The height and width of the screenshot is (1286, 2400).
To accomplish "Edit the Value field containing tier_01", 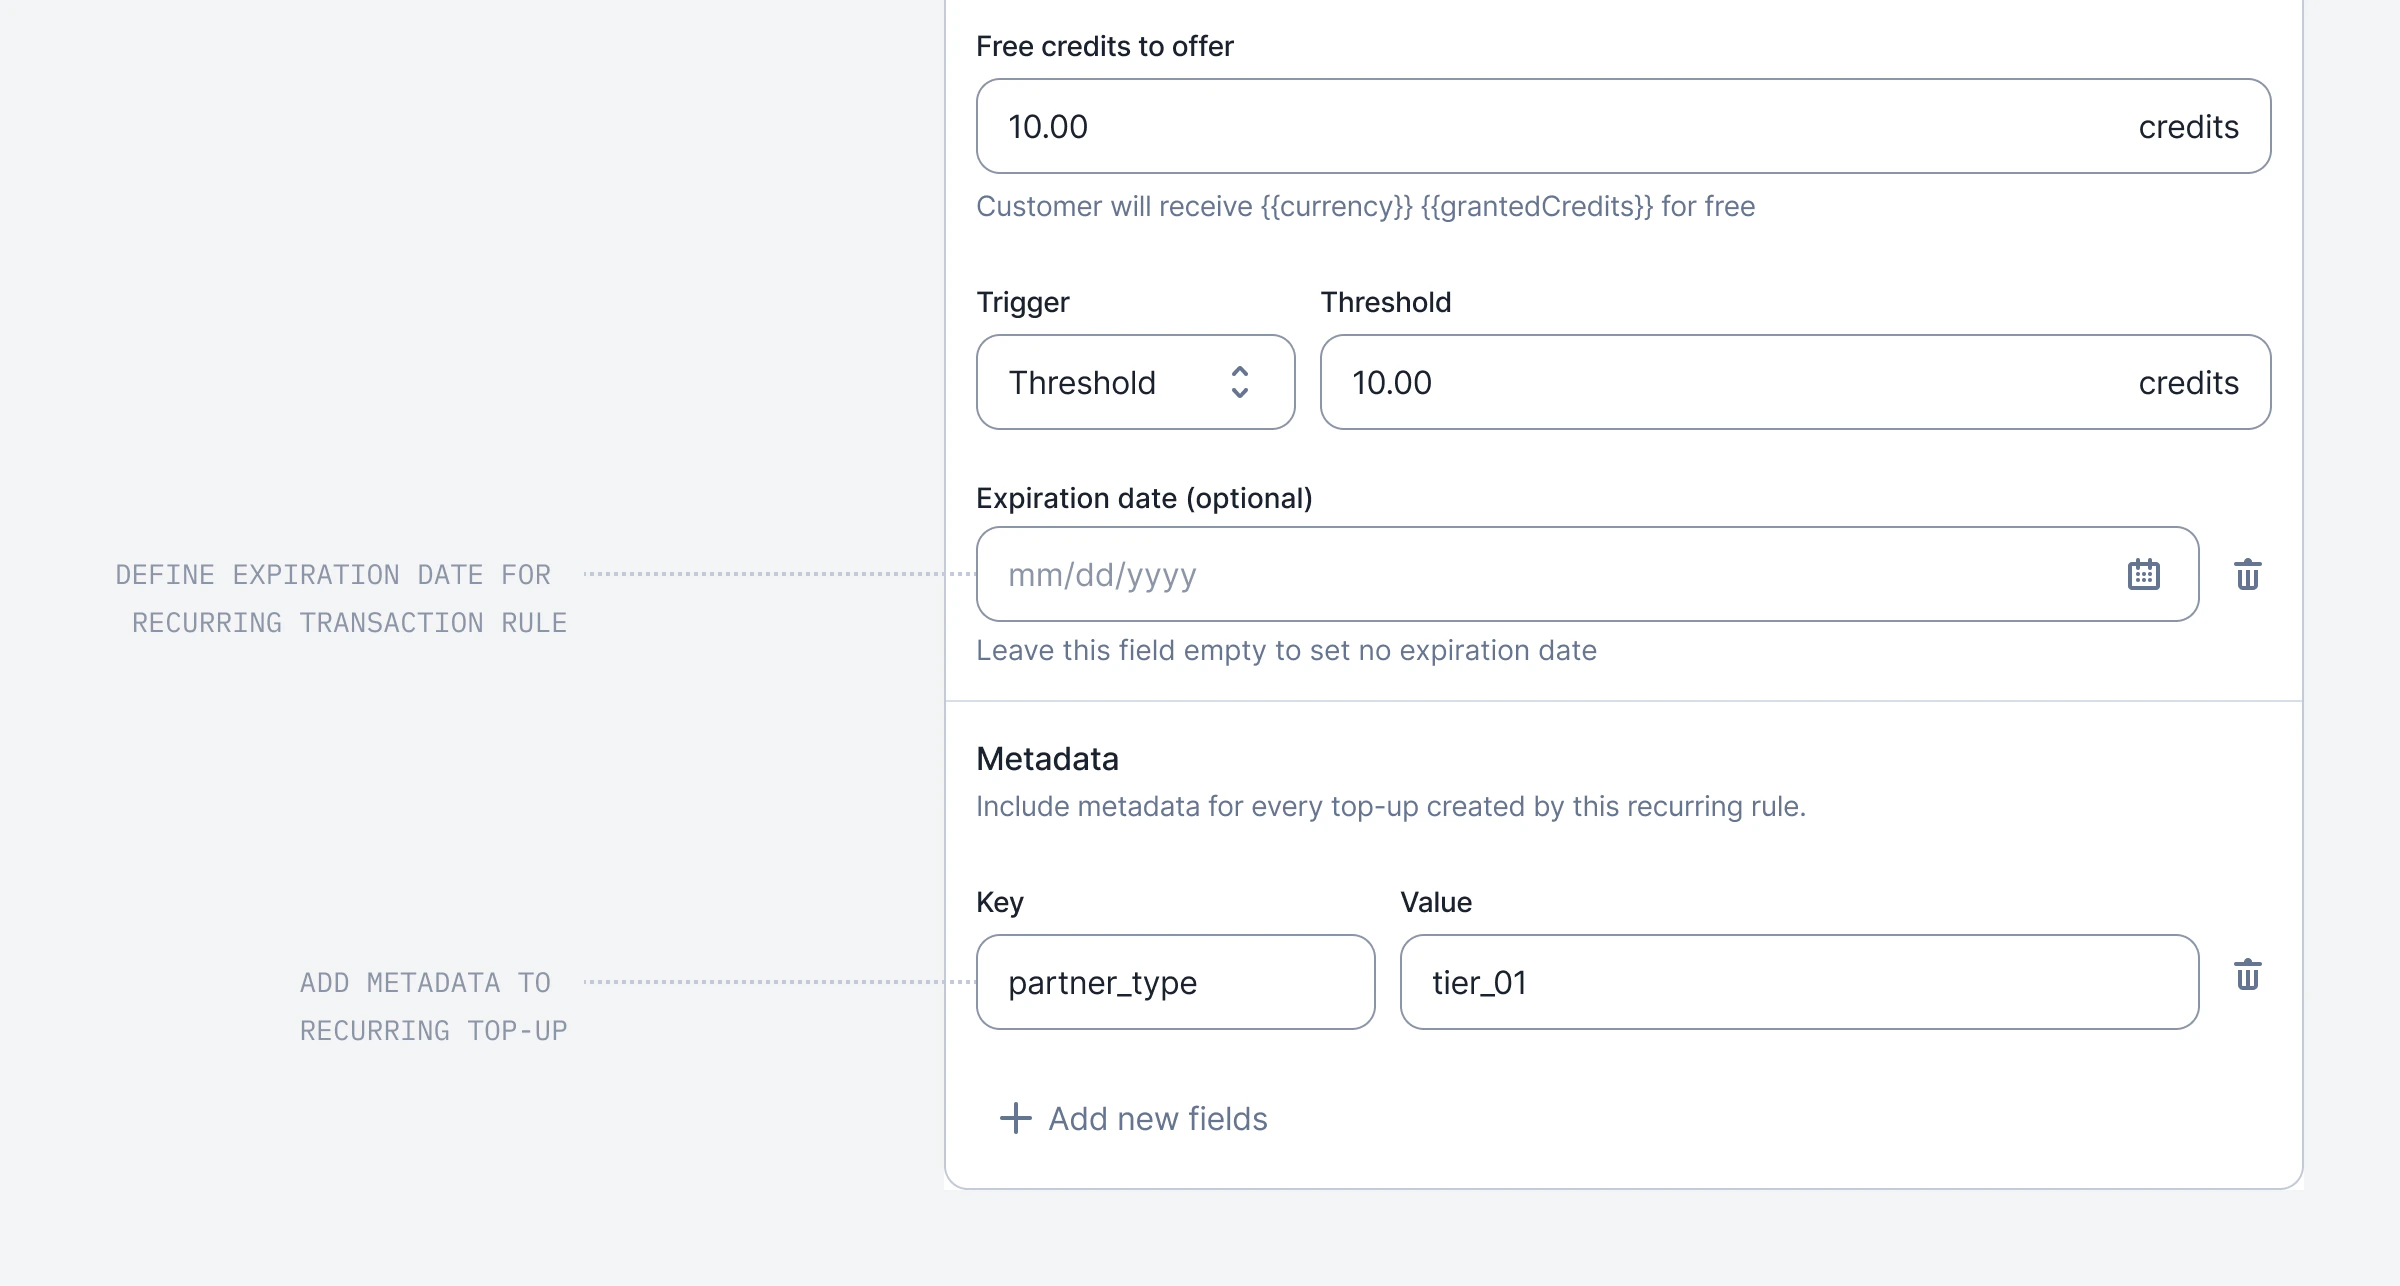I will pyautogui.click(x=1799, y=982).
